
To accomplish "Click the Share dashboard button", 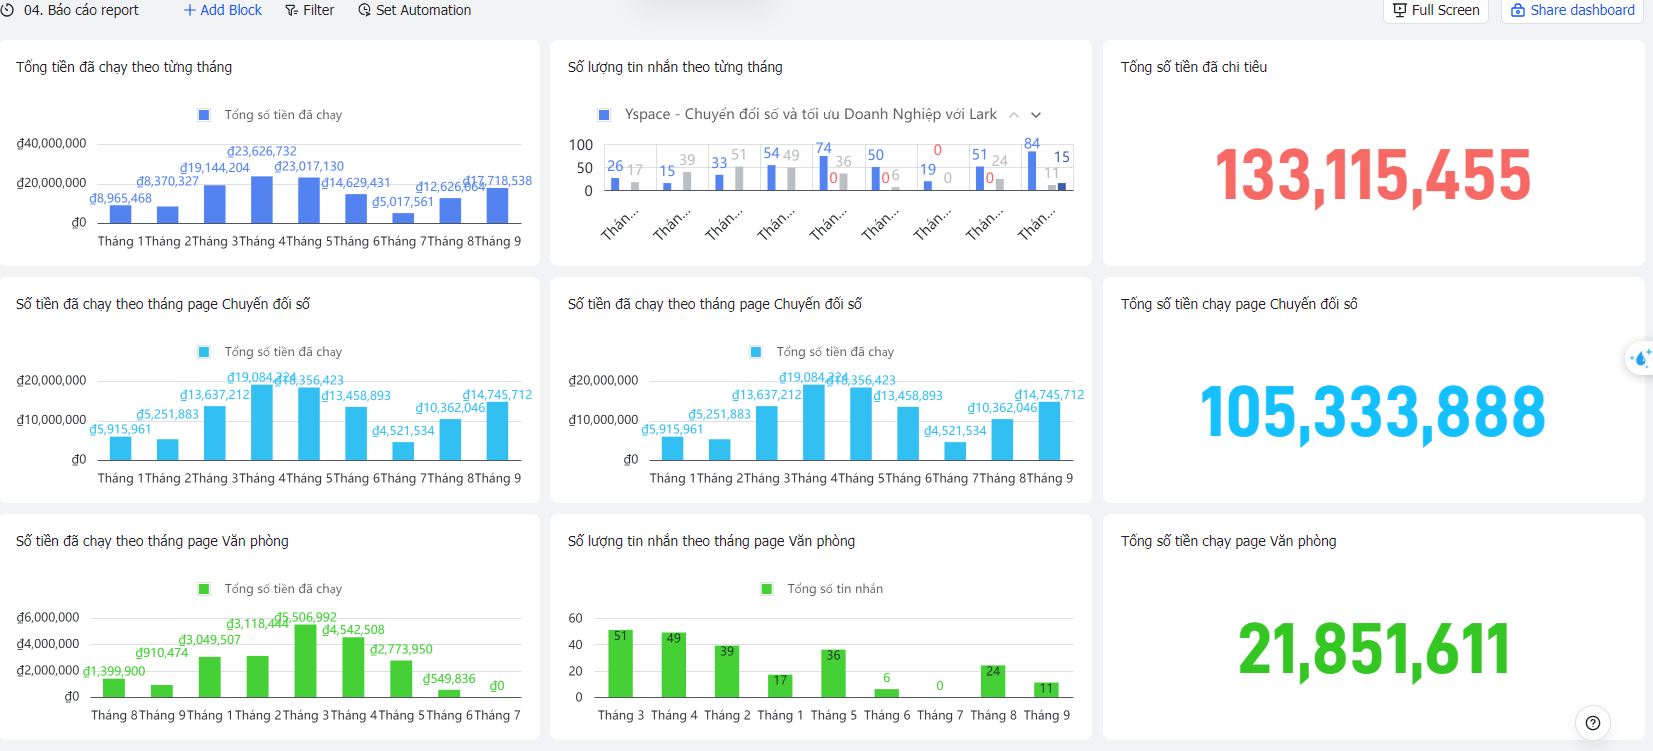I will (x=1573, y=10).
